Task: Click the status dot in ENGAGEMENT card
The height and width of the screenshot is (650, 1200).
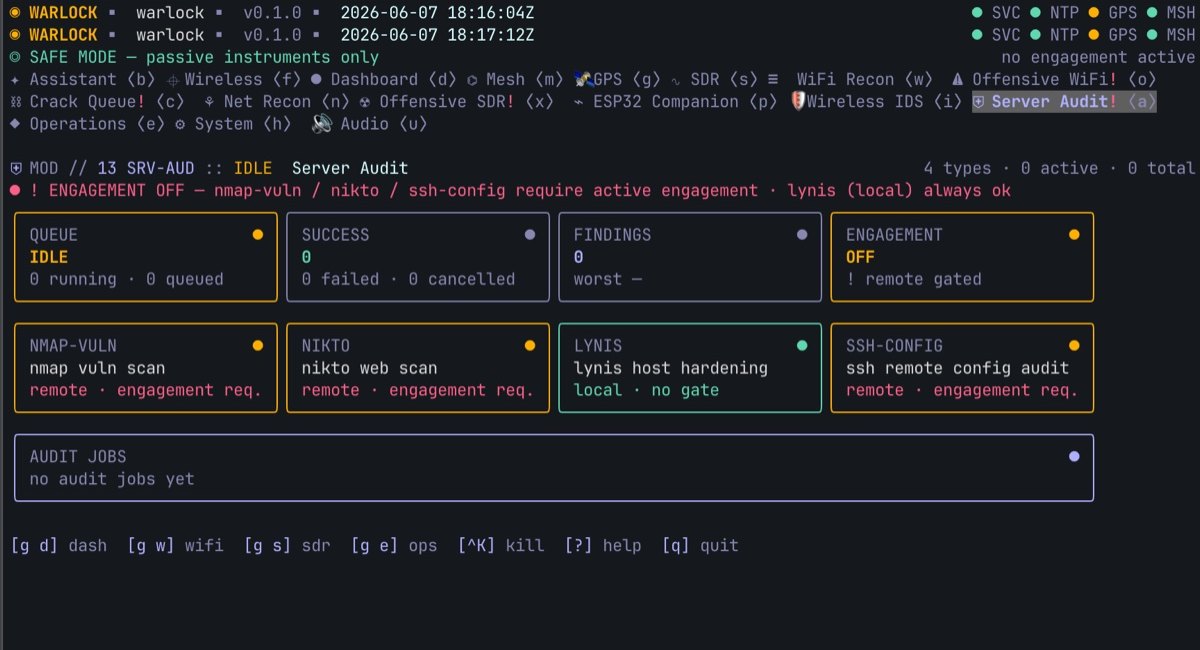Action: click(1074, 235)
